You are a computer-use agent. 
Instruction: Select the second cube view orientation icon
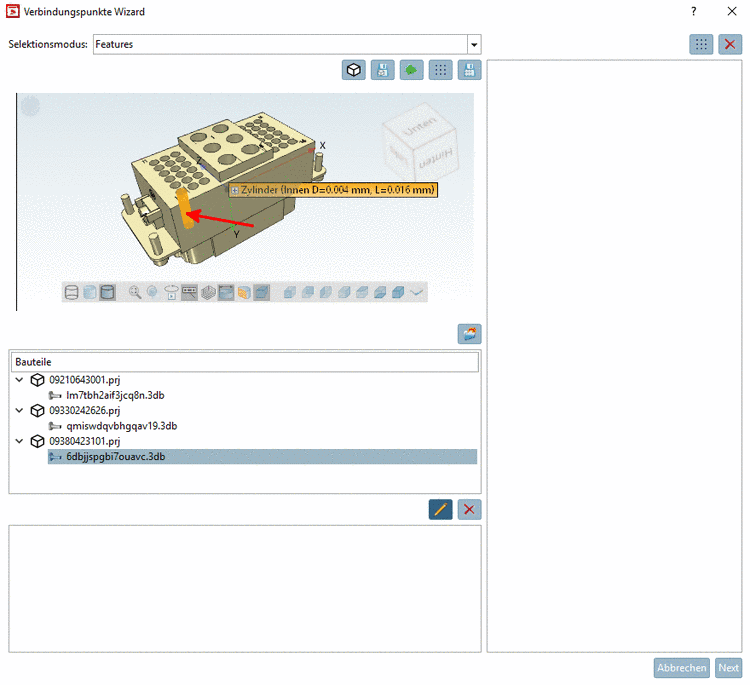coord(308,292)
